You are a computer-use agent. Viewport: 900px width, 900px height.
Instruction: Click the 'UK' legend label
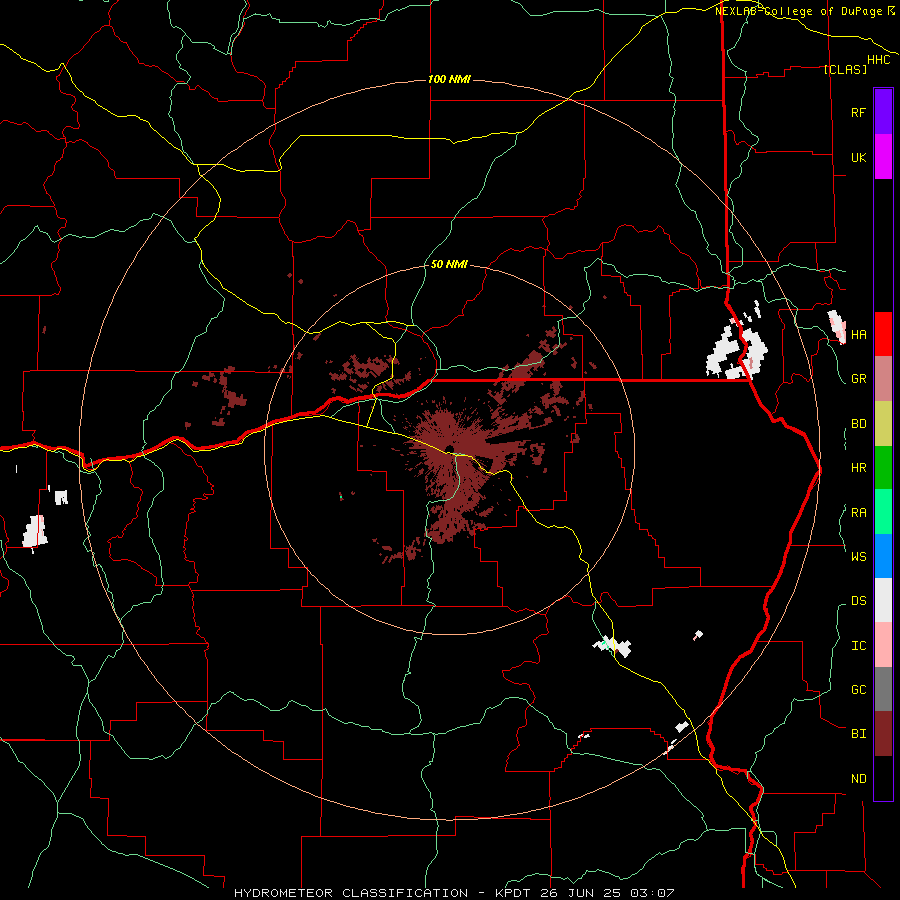click(858, 158)
